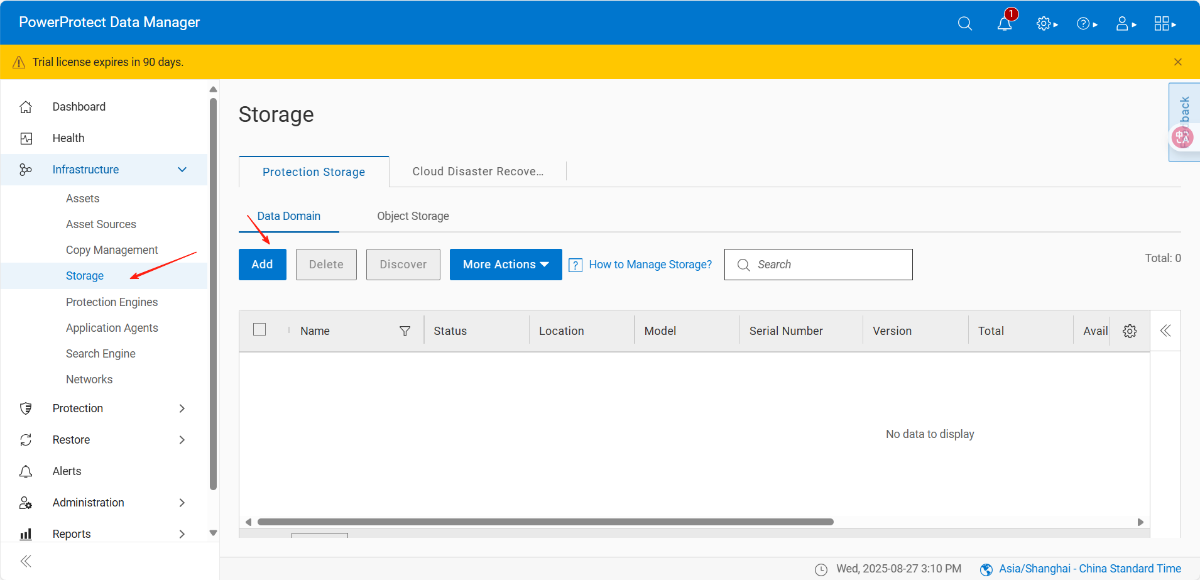Open How to Manage Storage link
The height and width of the screenshot is (580, 1200).
(651, 265)
